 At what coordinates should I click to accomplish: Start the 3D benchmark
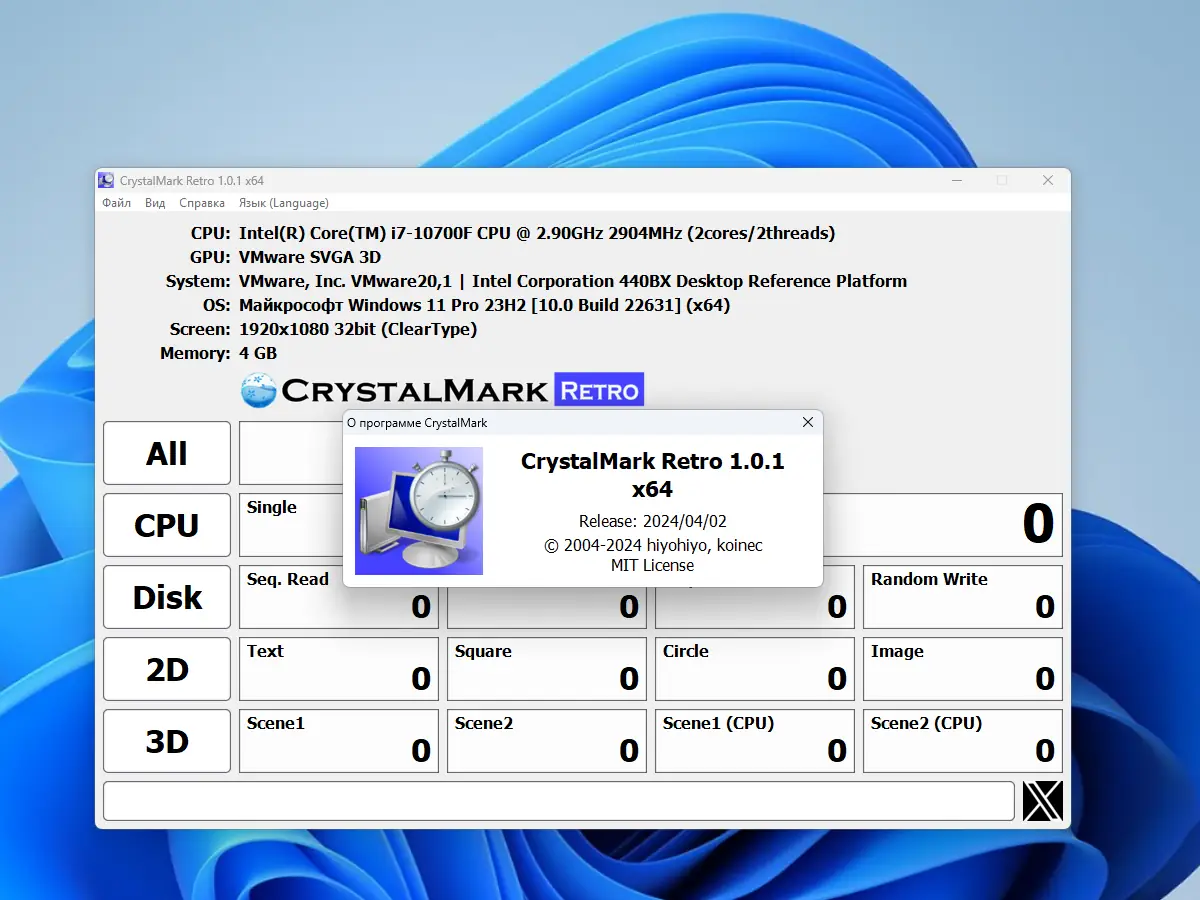(x=167, y=741)
